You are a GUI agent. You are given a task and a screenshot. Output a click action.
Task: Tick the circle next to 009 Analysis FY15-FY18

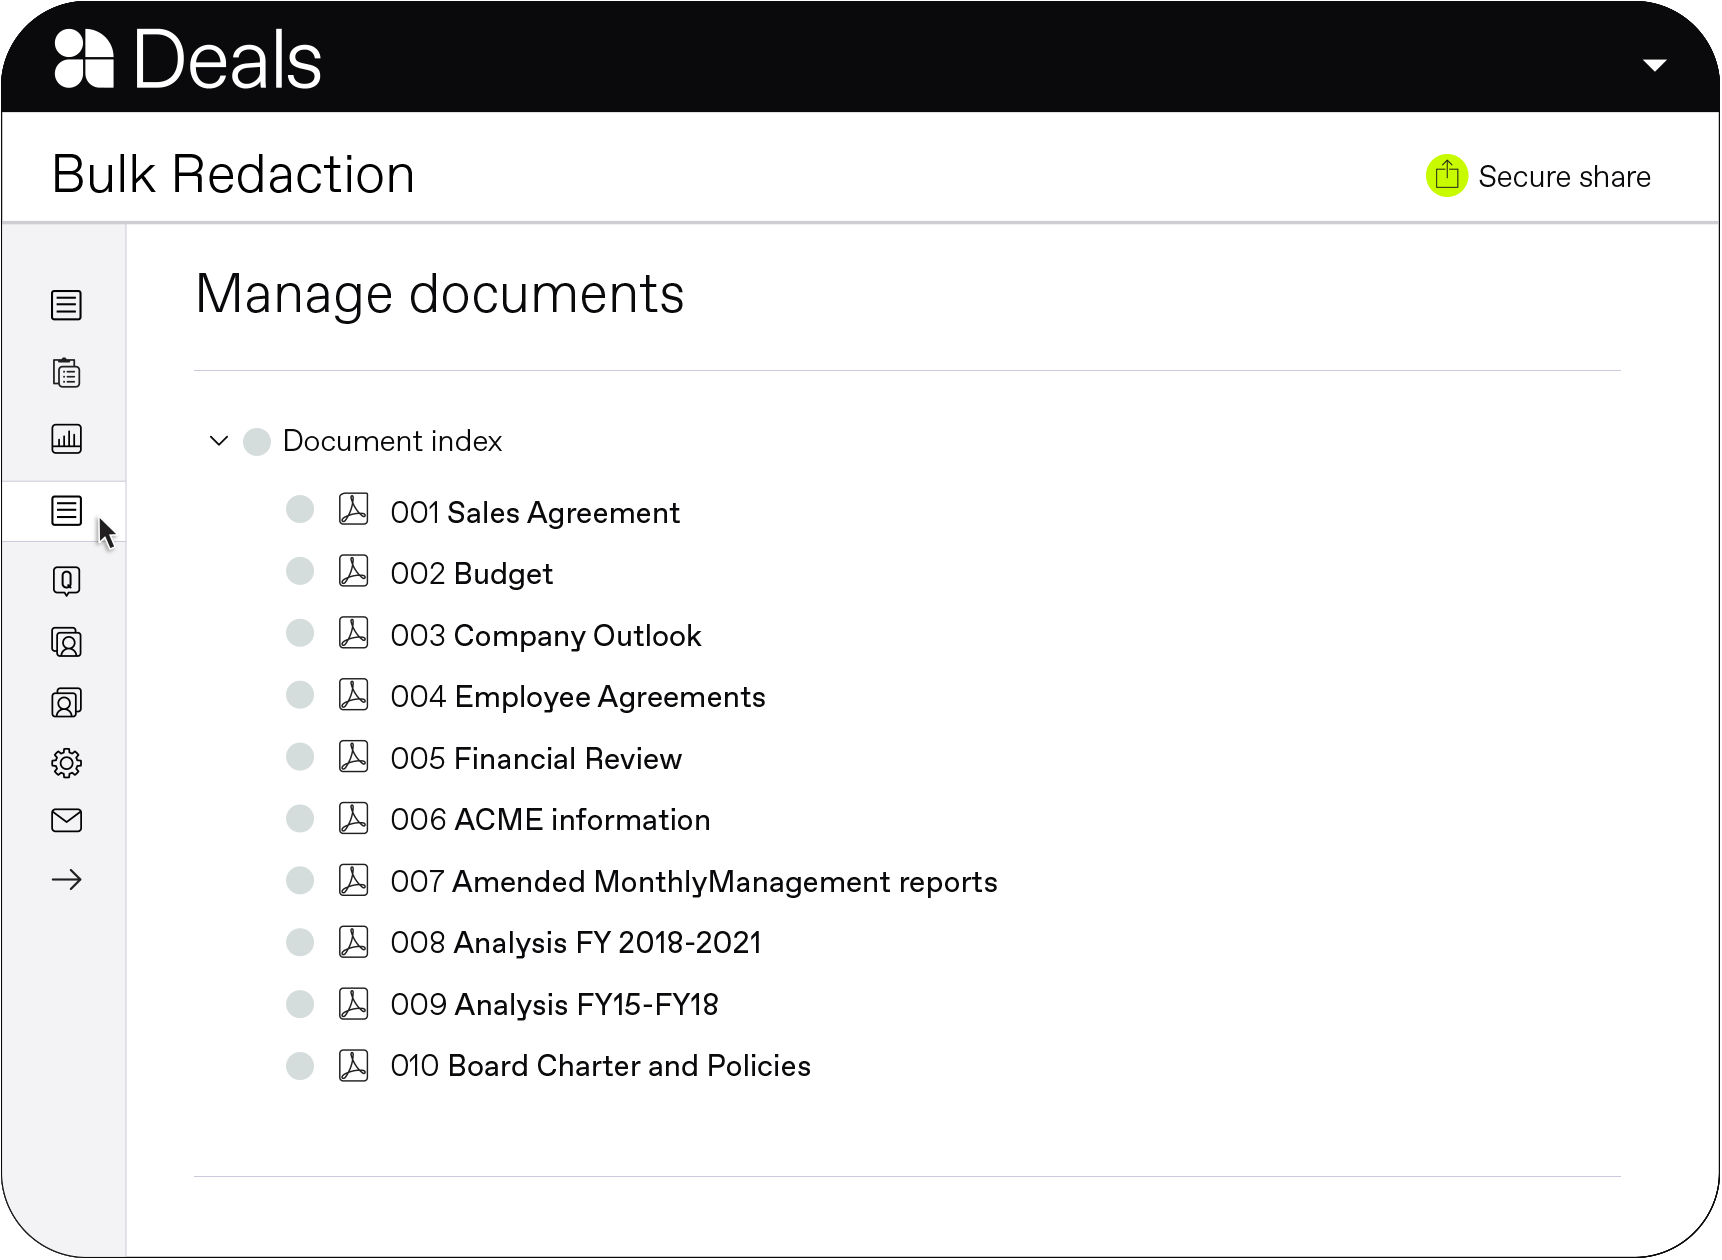(300, 1004)
